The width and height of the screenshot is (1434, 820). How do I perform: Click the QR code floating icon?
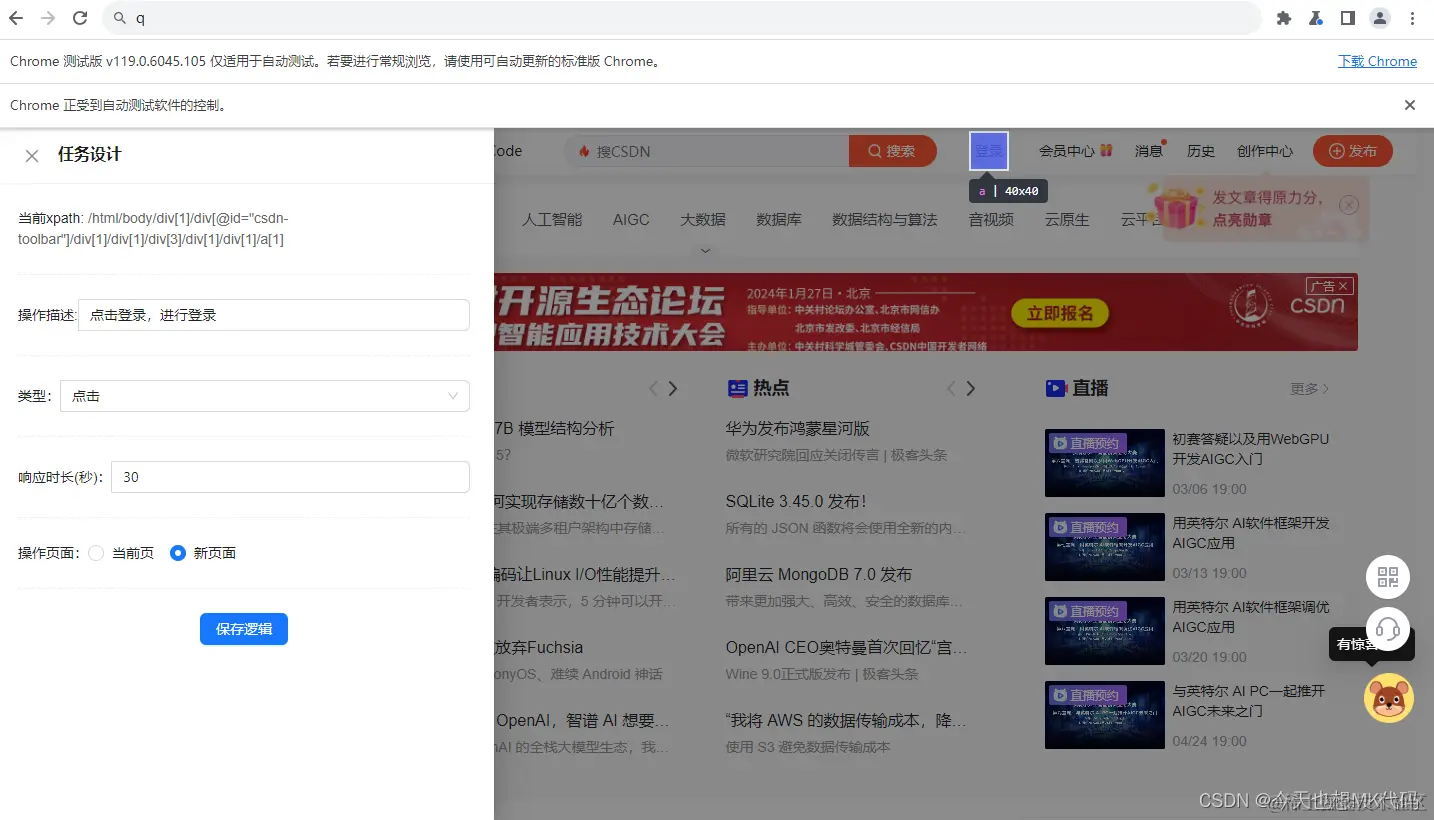click(x=1388, y=577)
